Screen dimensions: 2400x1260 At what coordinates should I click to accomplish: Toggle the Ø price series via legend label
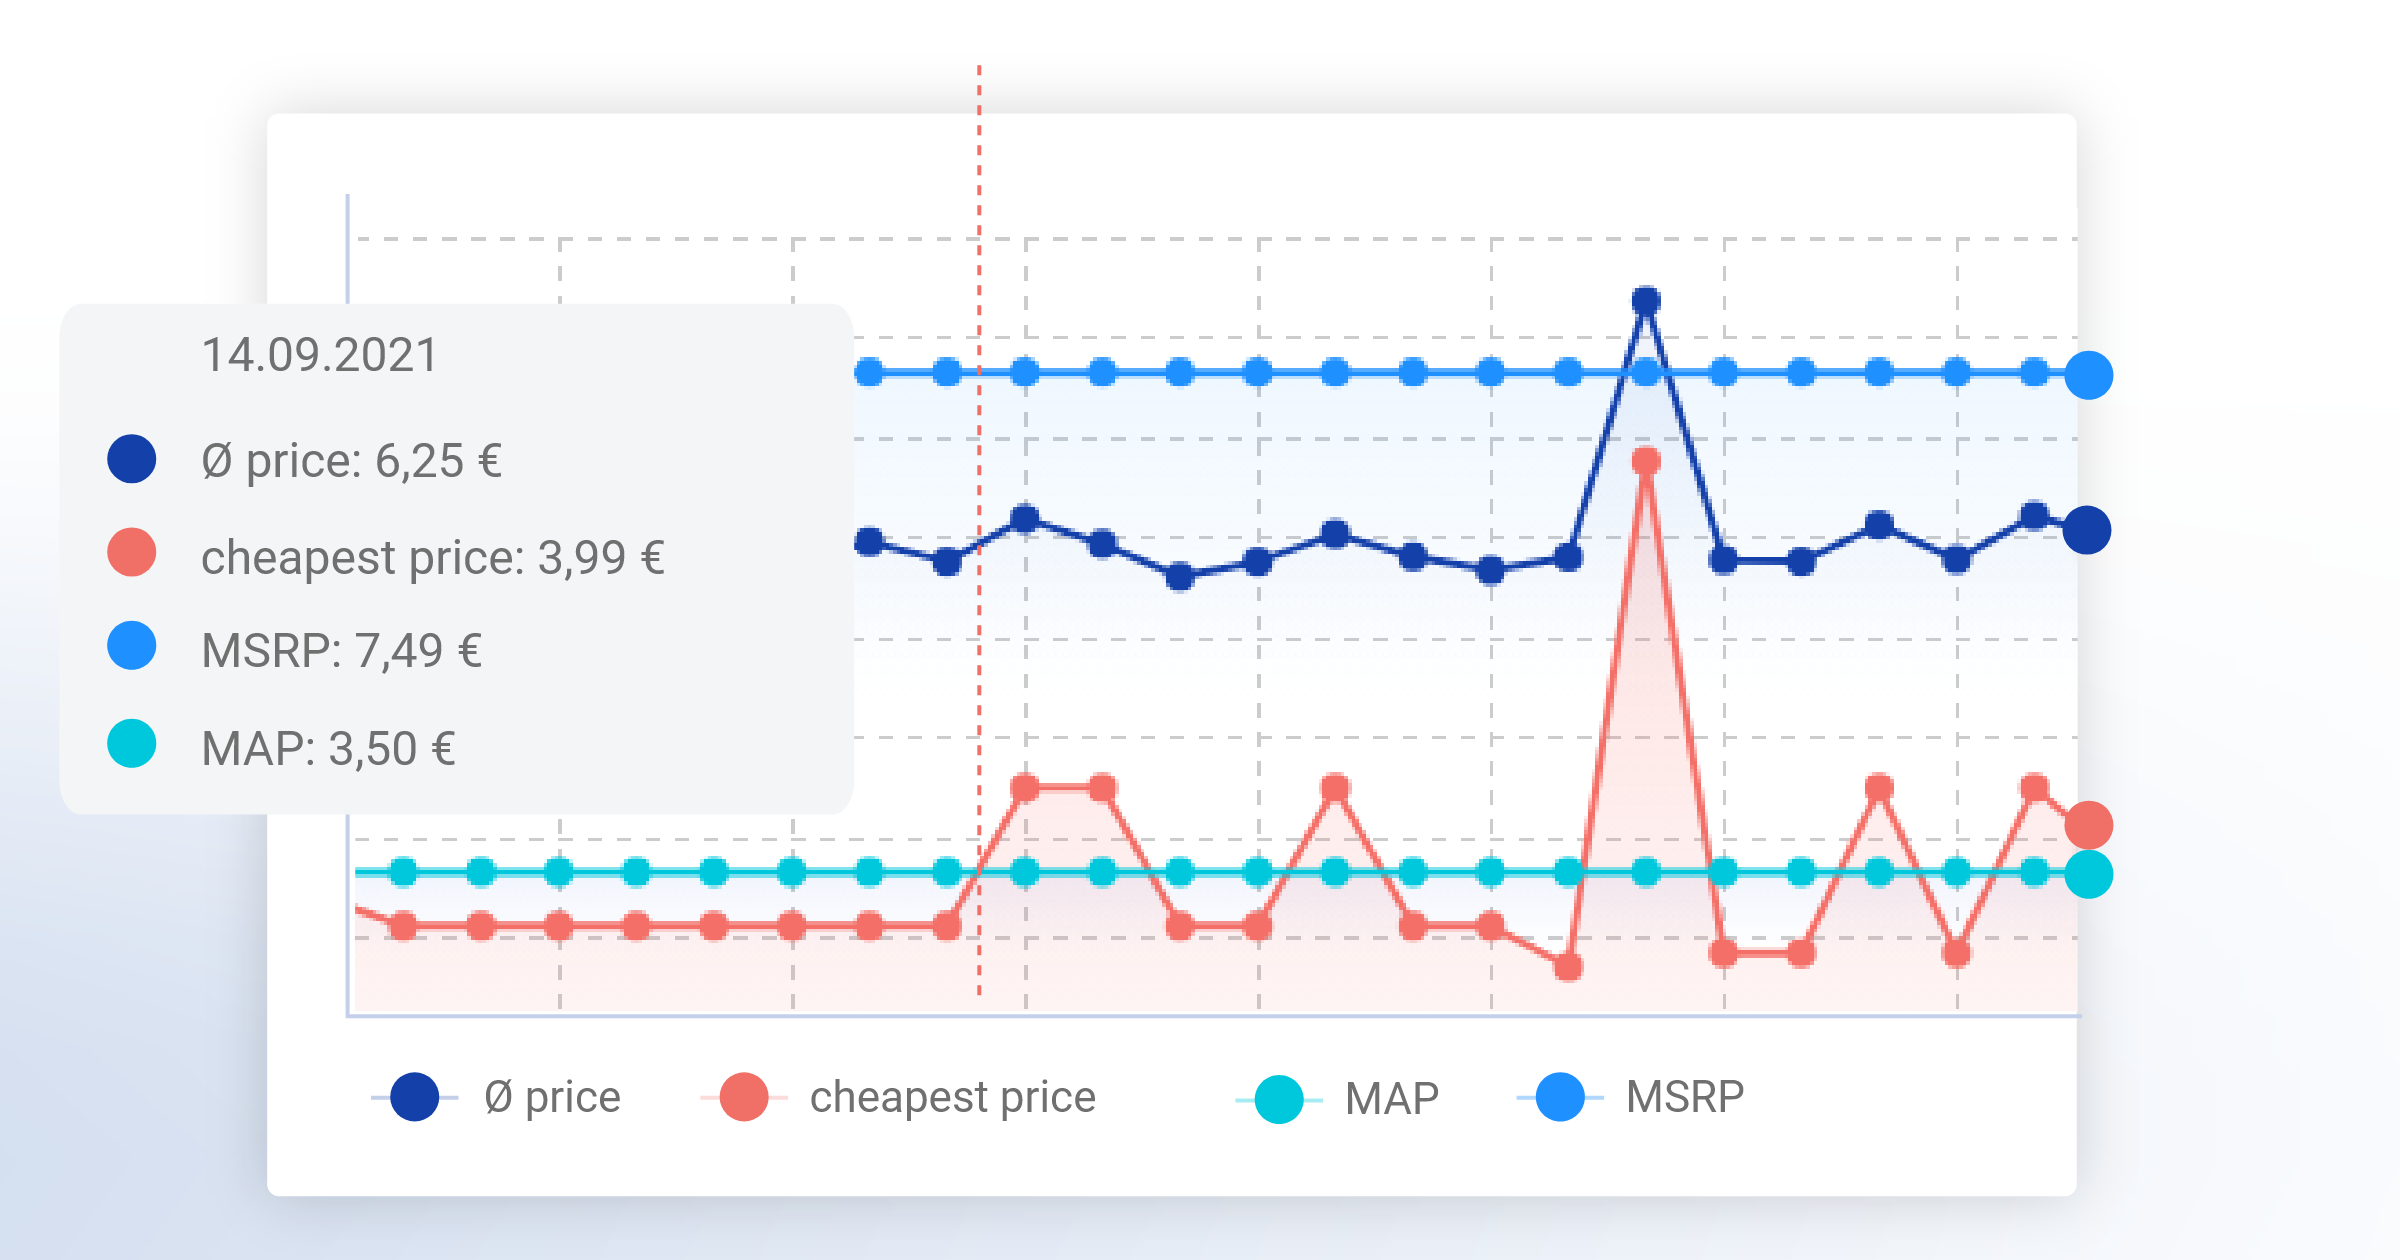(x=552, y=1097)
